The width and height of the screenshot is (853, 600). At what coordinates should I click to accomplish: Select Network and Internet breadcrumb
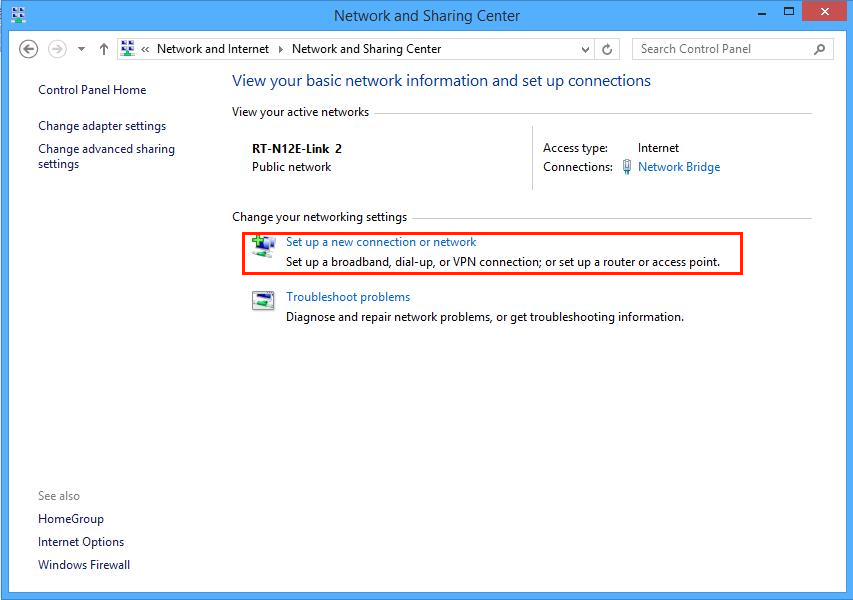point(213,49)
